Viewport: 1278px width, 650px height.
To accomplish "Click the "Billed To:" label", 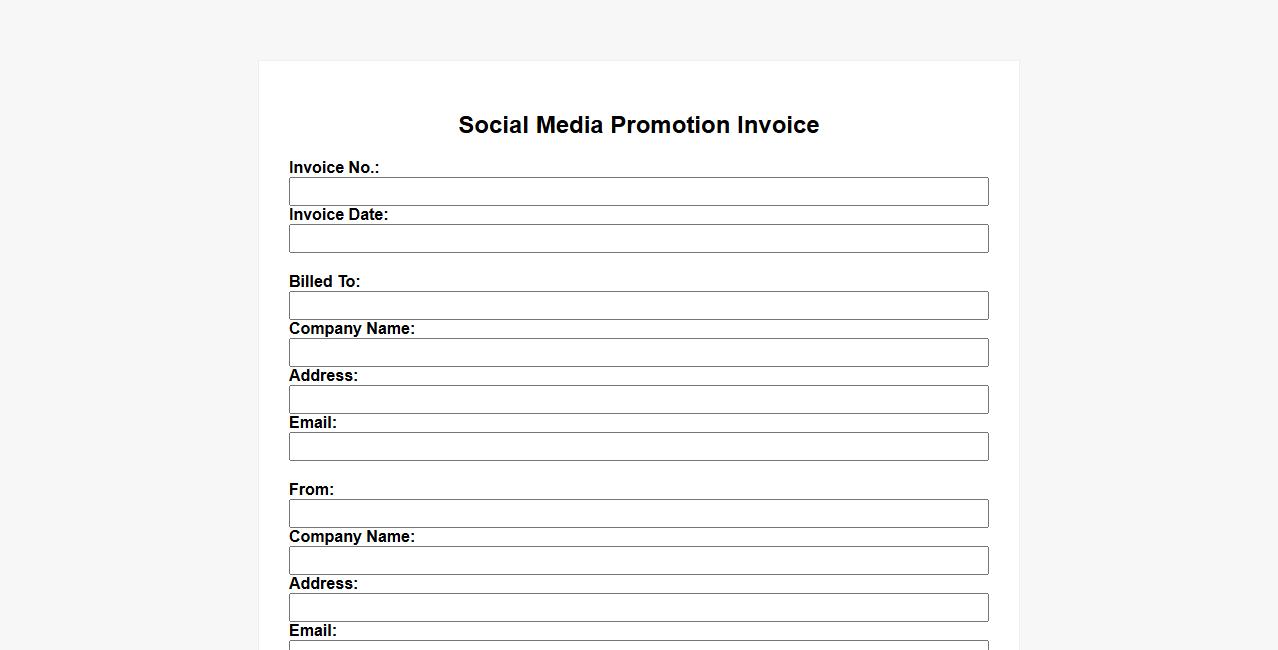I will [324, 282].
